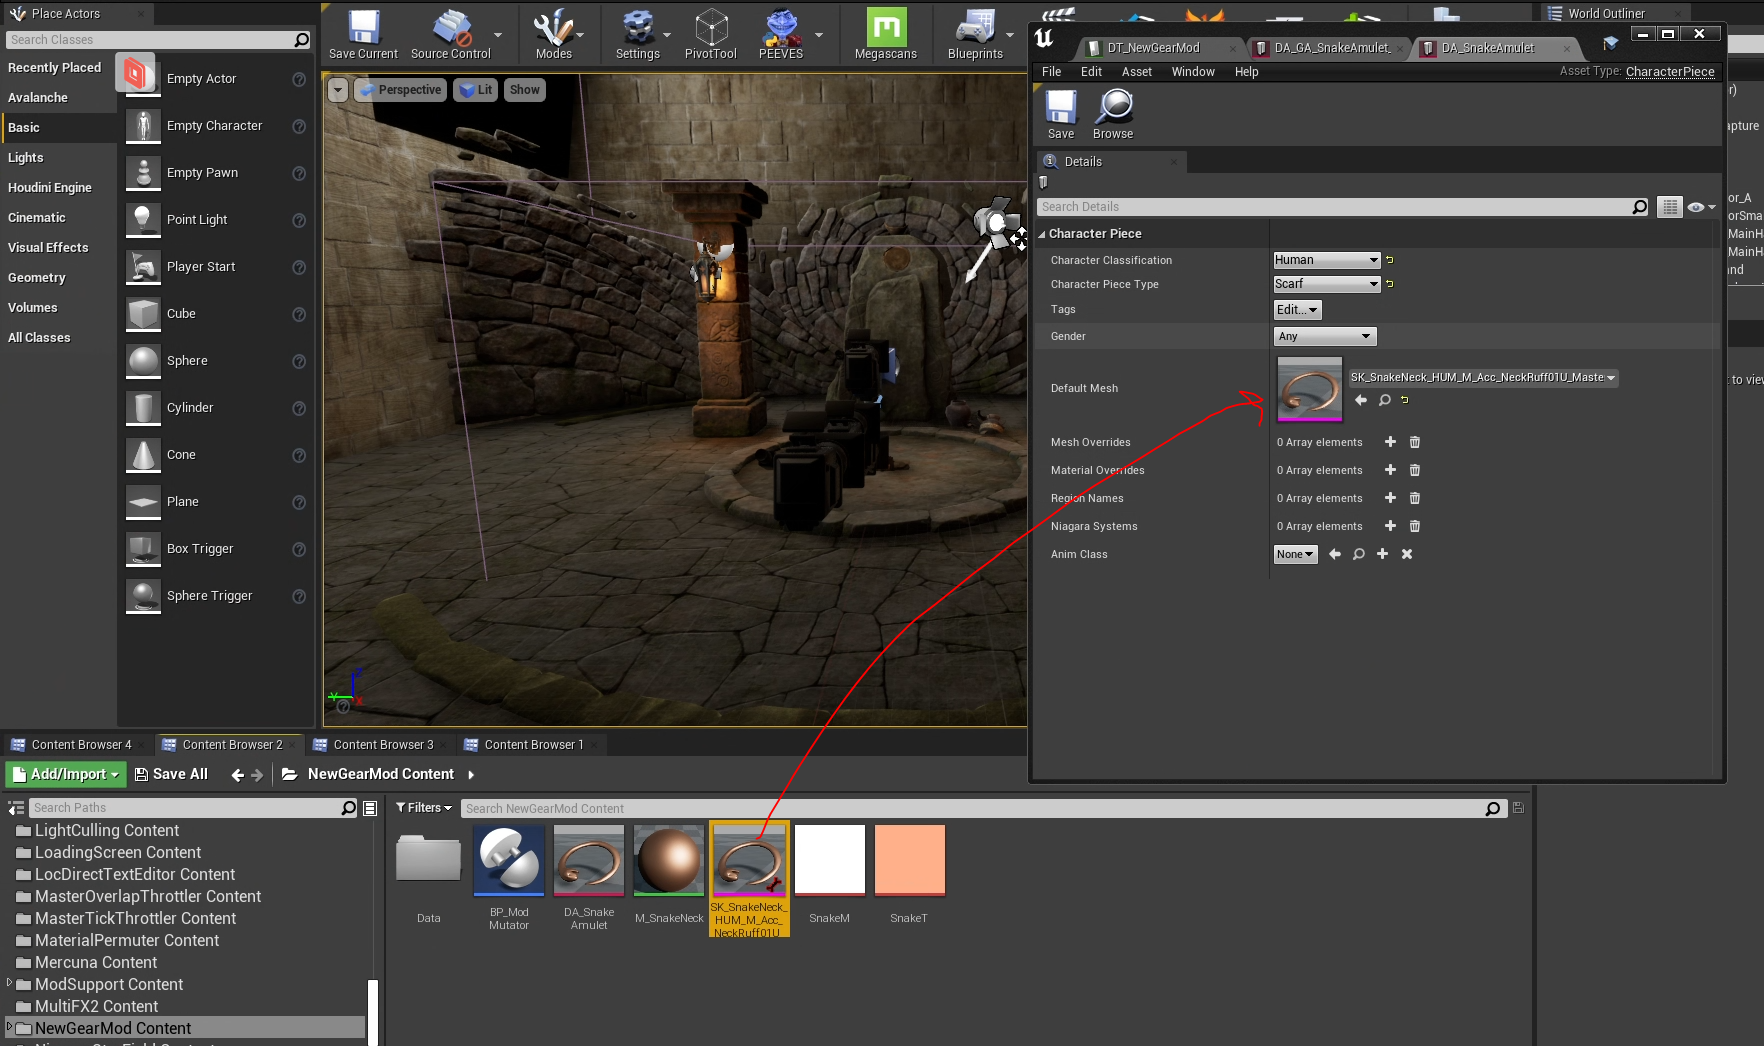Reset Character Classification to default
Image resolution: width=1764 pixels, height=1046 pixels.
click(1390, 260)
